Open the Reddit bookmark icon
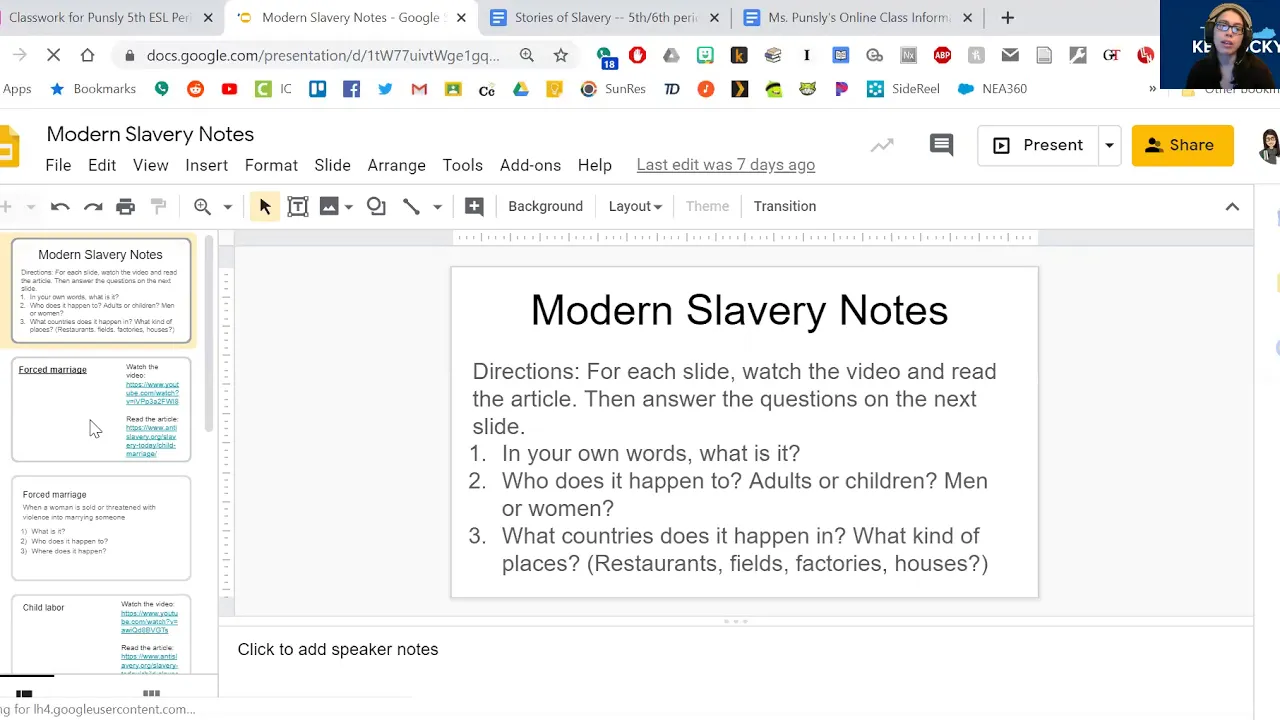The width and height of the screenshot is (1280, 720). [195, 89]
